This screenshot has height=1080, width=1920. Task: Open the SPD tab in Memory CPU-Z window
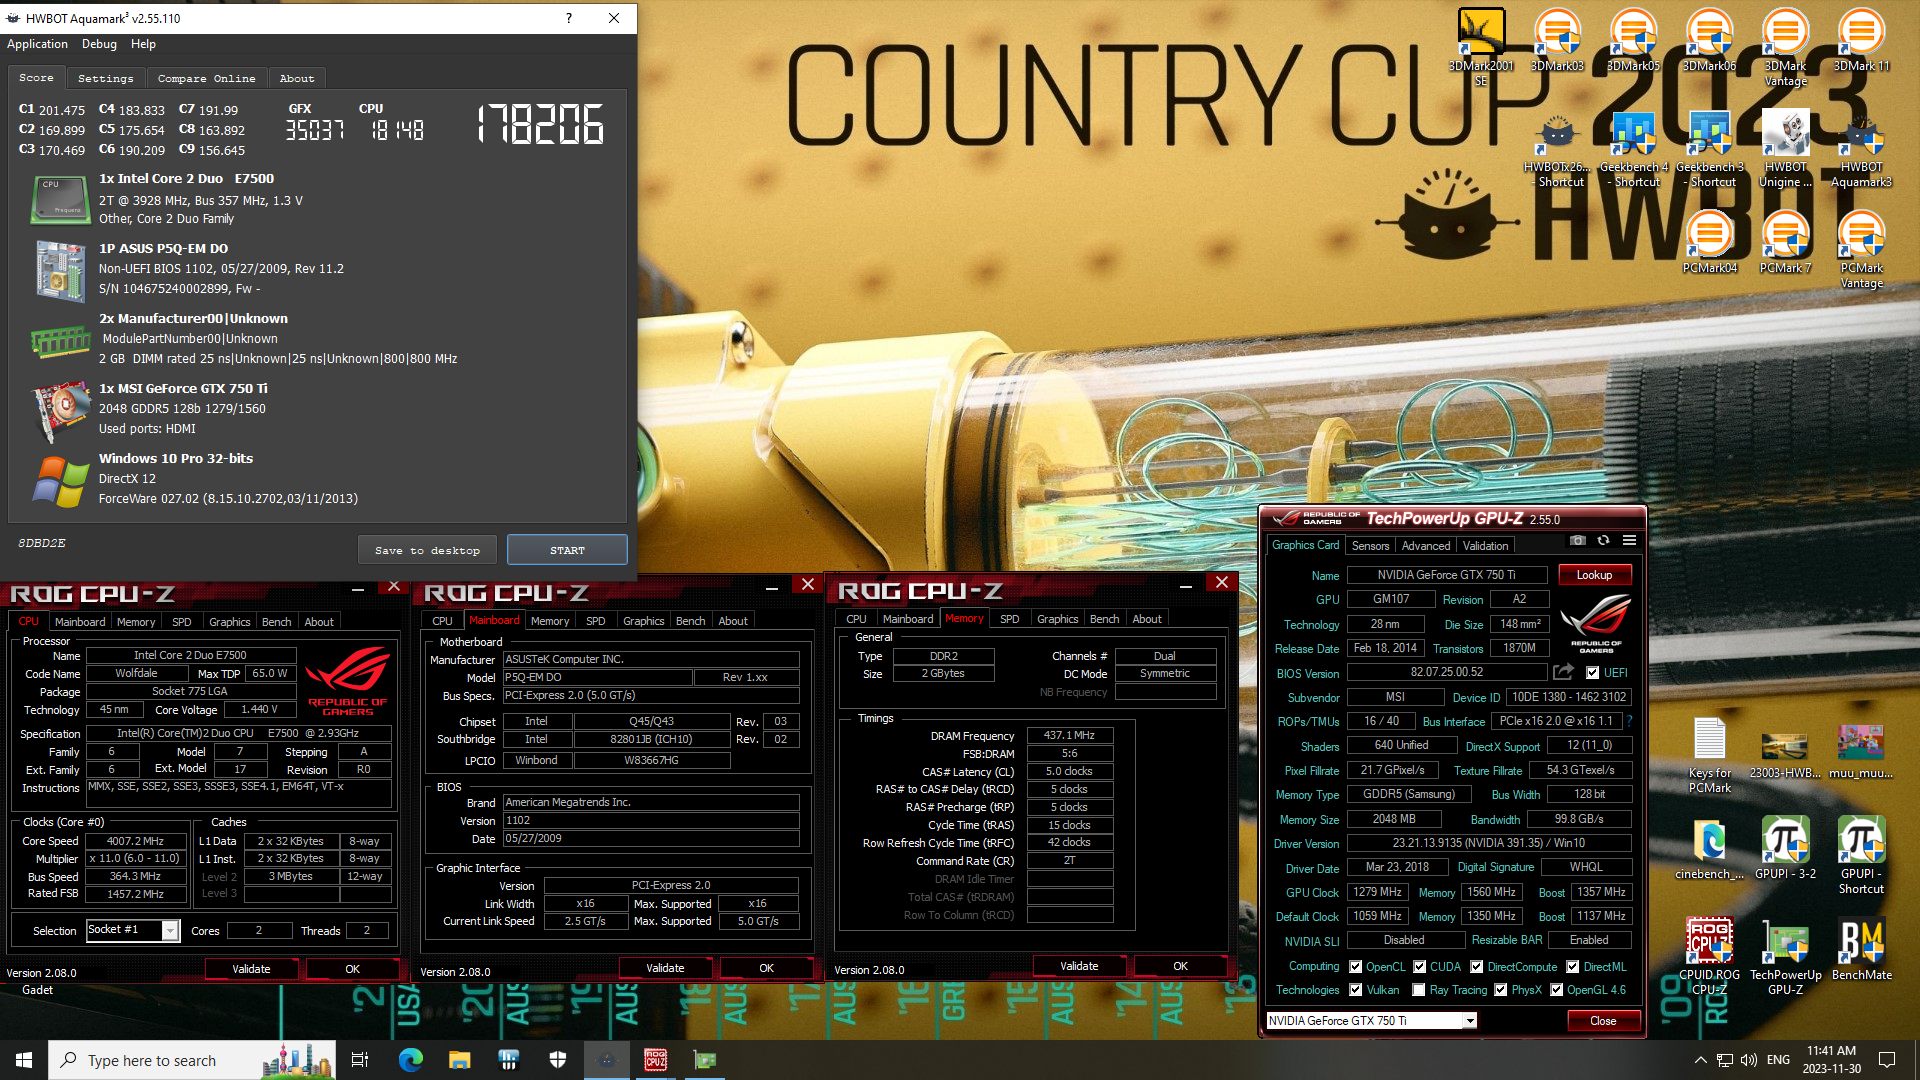click(x=1009, y=619)
